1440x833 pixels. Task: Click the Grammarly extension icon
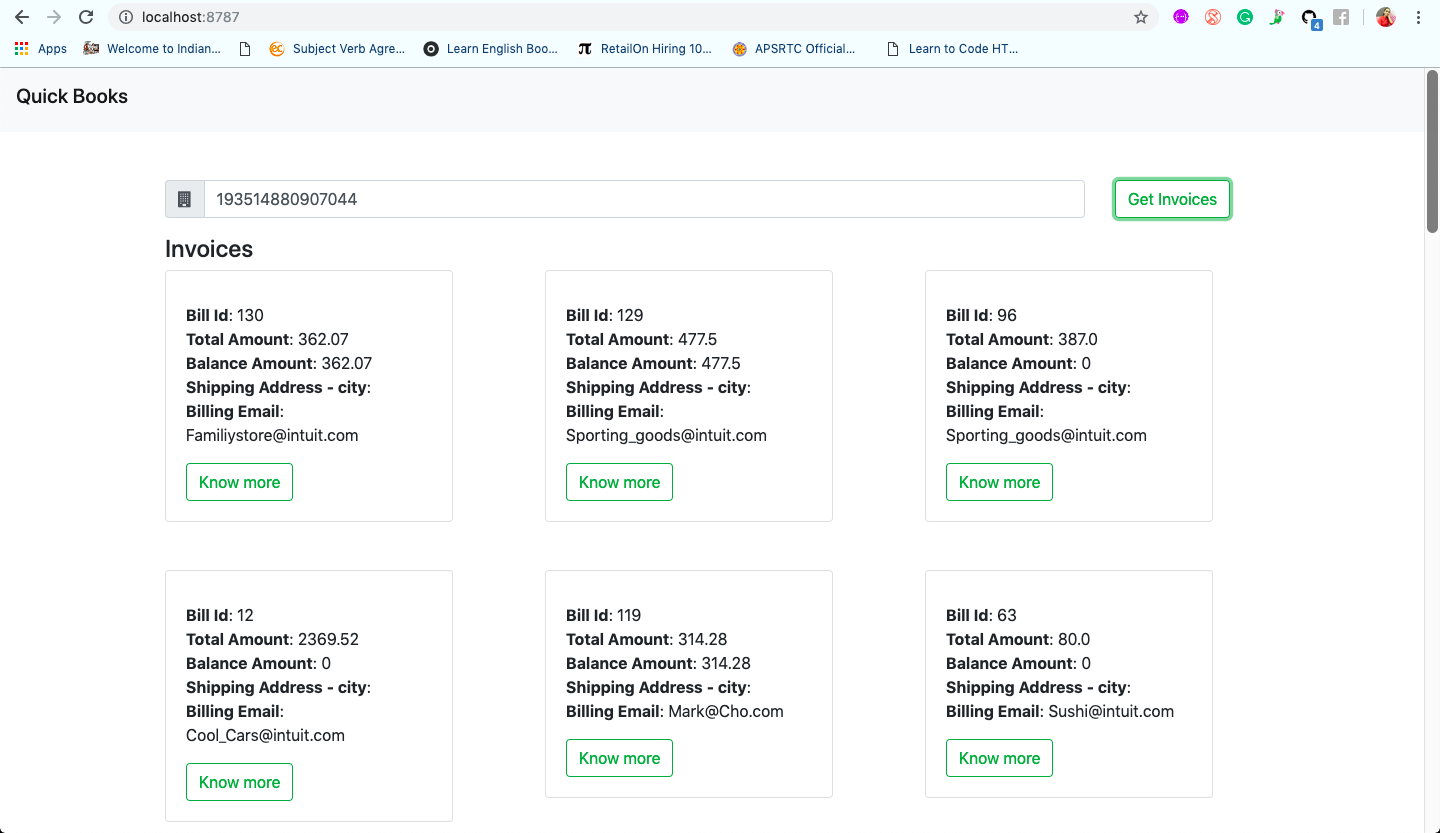pos(1245,17)
